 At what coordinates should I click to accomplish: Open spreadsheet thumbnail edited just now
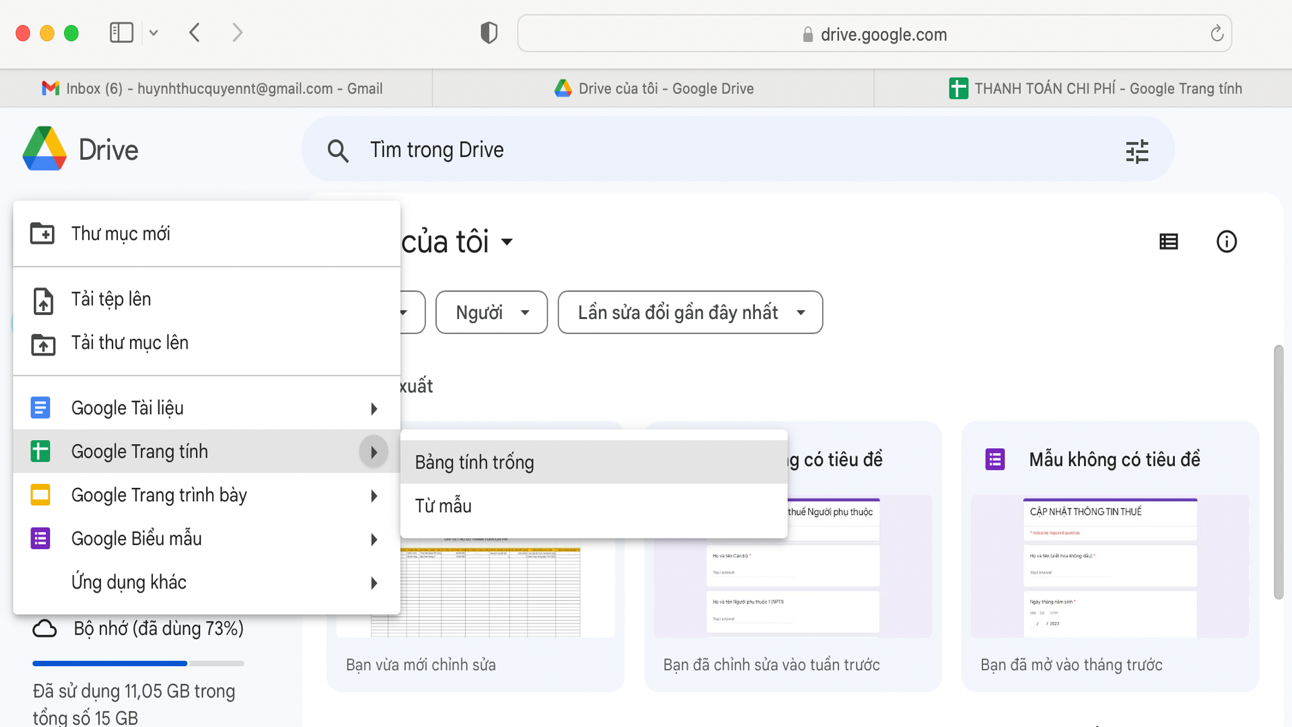[x=476, y=589]
